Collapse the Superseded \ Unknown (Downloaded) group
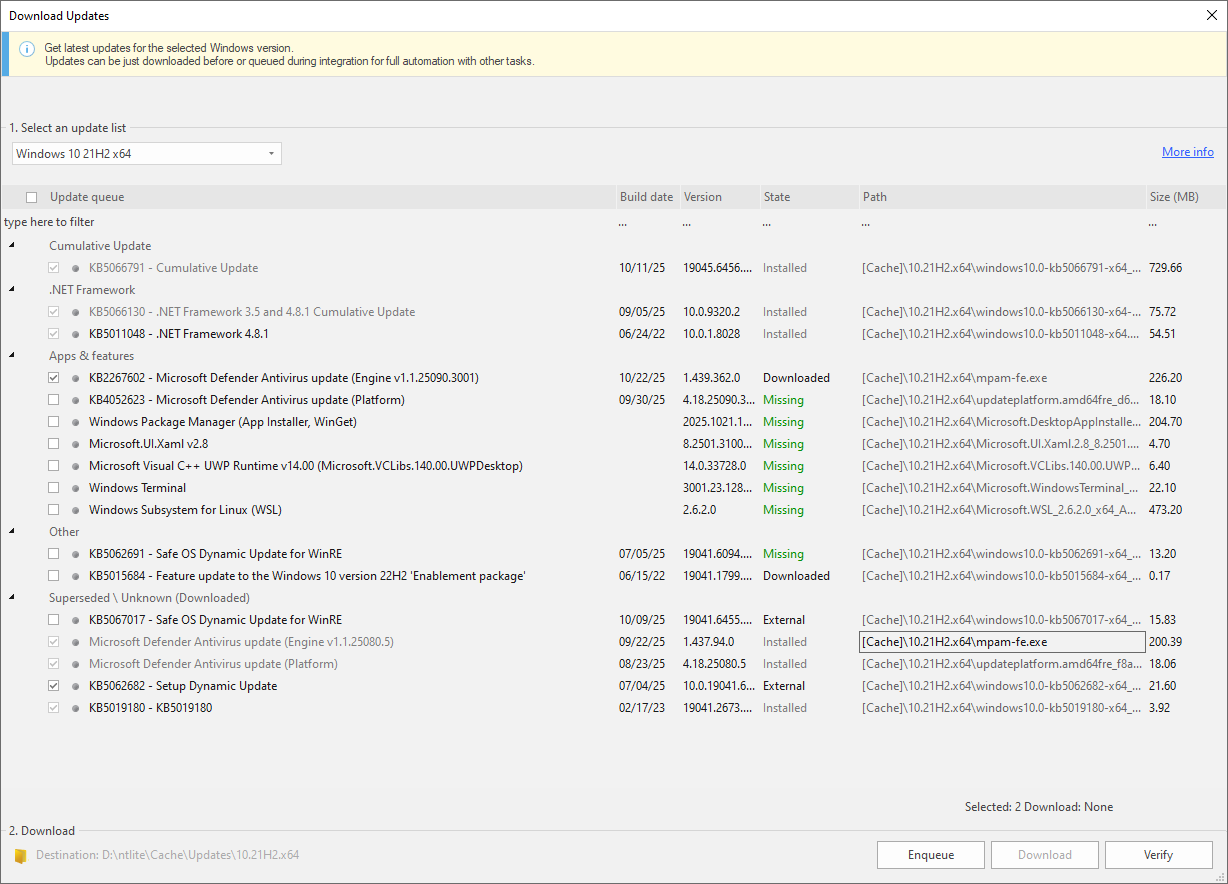This screenshot has width=1228, height=884. coord(12,598)
